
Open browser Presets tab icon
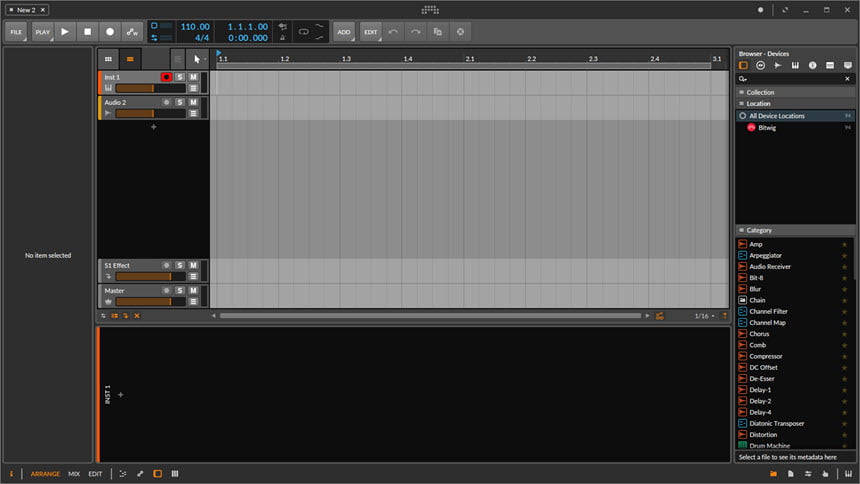click(x=760, y=65)
